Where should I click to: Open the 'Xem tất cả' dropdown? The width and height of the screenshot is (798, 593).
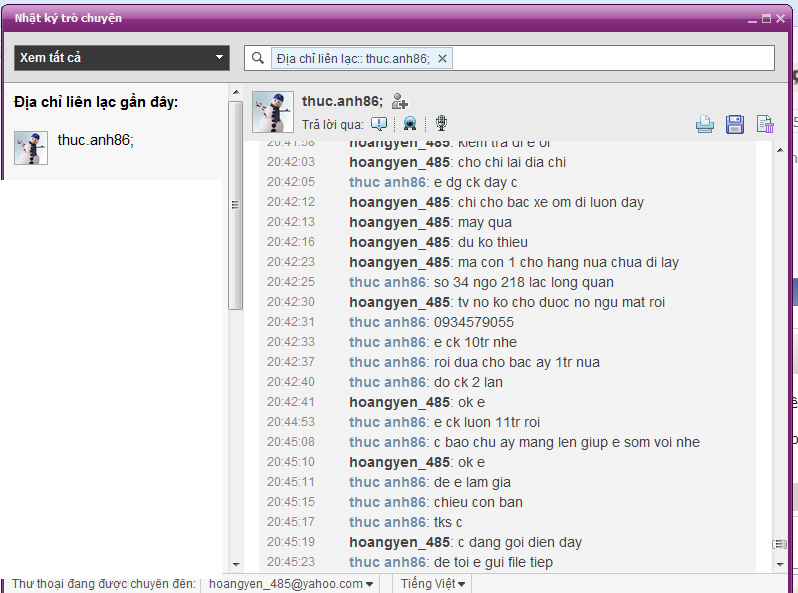122,58
